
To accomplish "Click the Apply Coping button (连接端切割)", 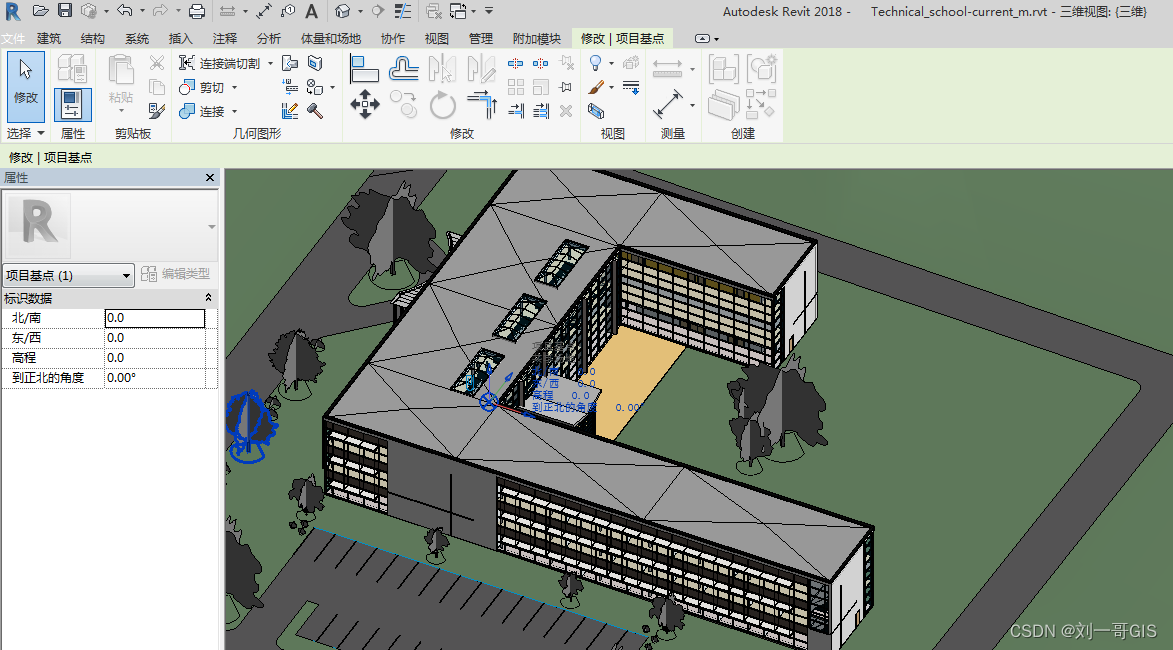I will (x=220, y=64).
